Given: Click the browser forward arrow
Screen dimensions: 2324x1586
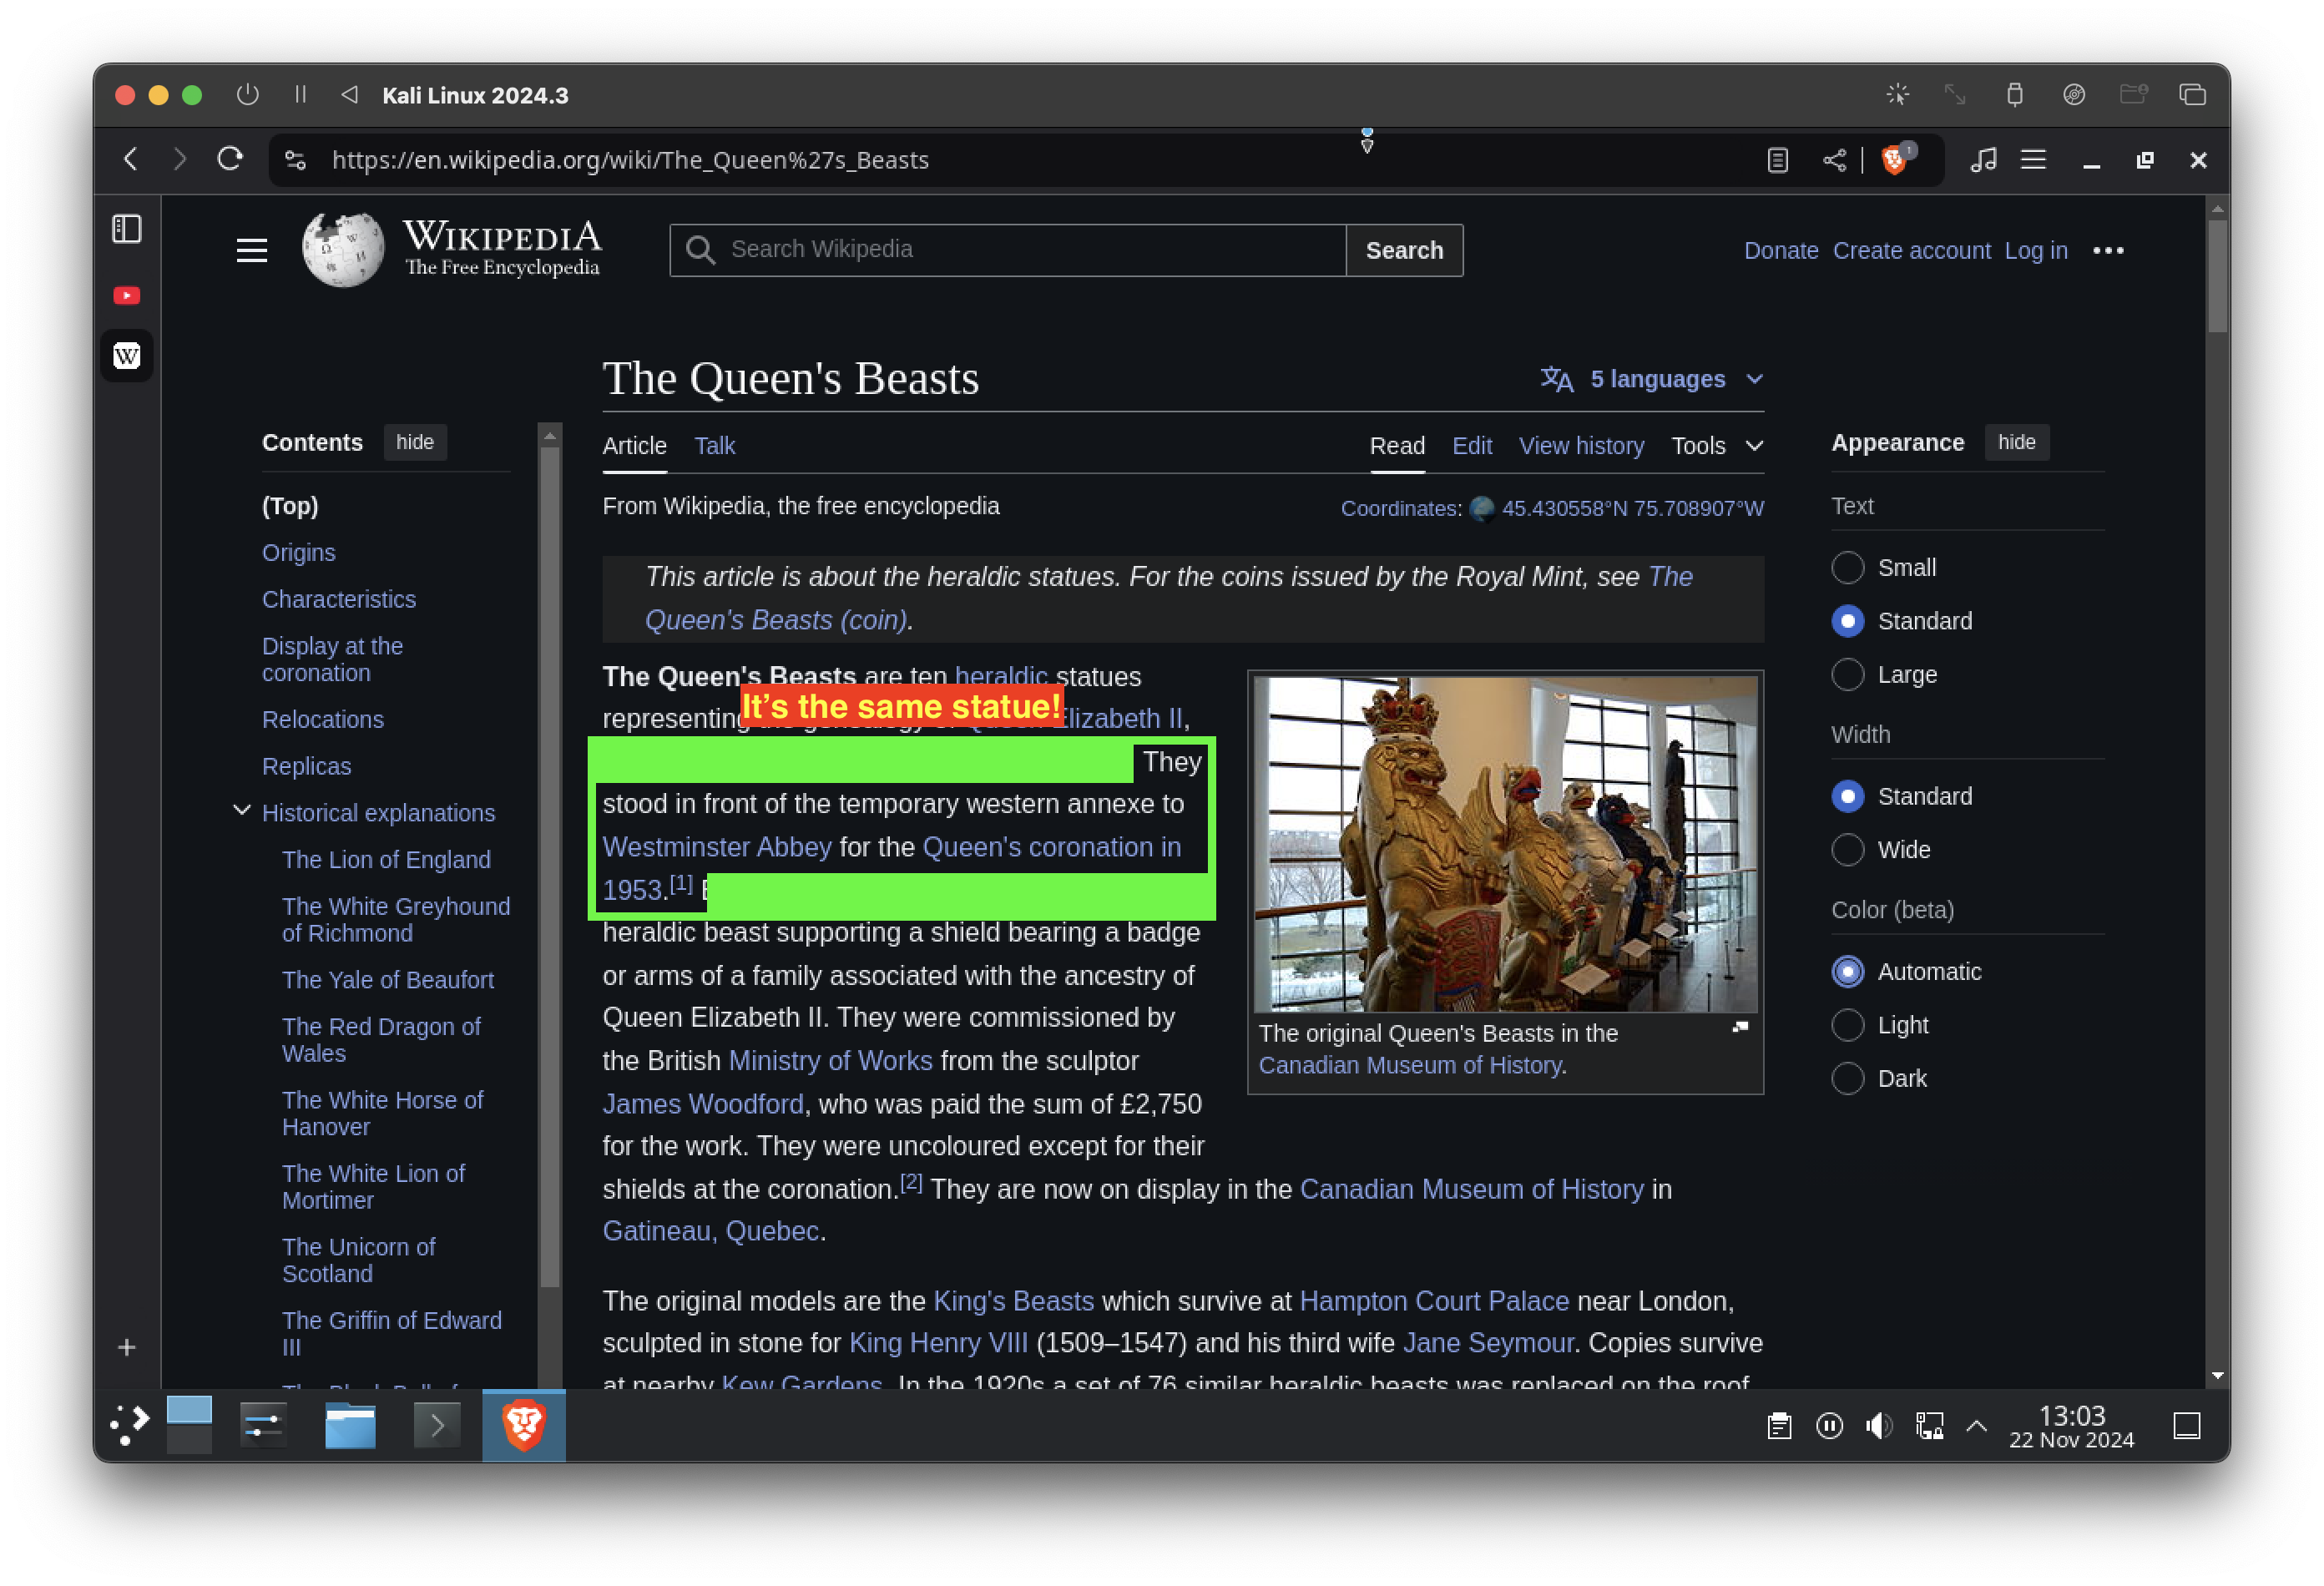Looking at the screenshot, I should click(x=180, y=160).
